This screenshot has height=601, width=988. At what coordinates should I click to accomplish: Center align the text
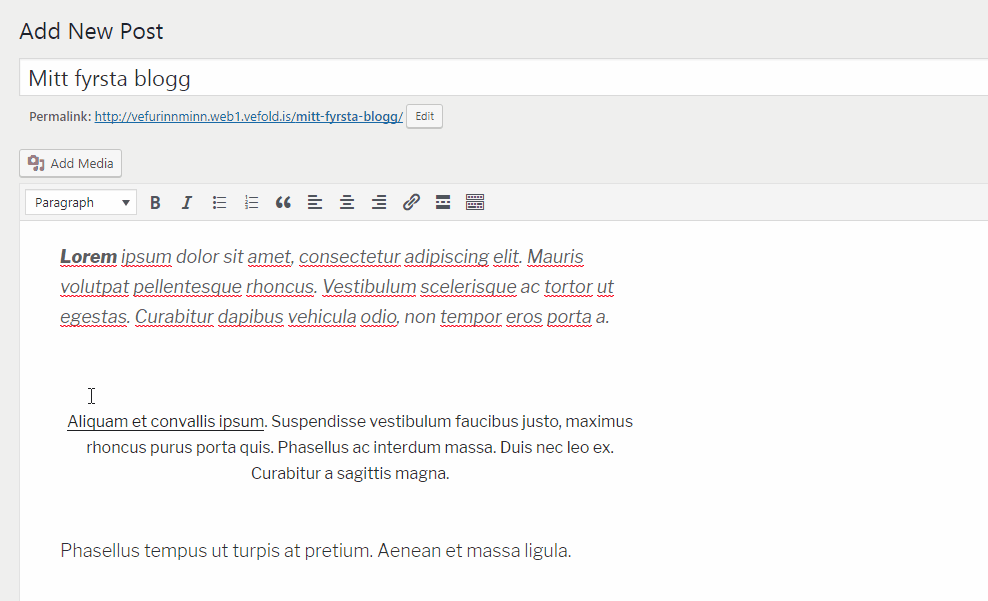[347, 203]
